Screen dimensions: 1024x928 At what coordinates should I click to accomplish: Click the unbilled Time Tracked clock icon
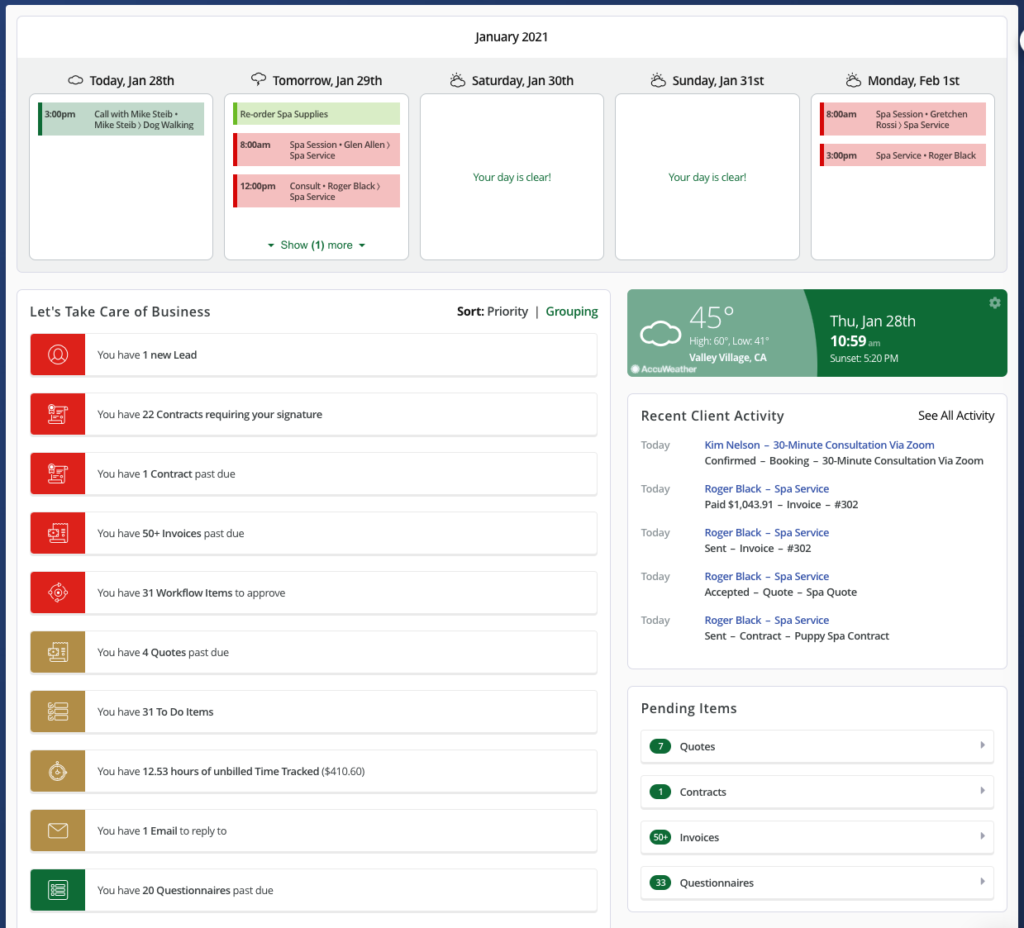coord(58,771)
